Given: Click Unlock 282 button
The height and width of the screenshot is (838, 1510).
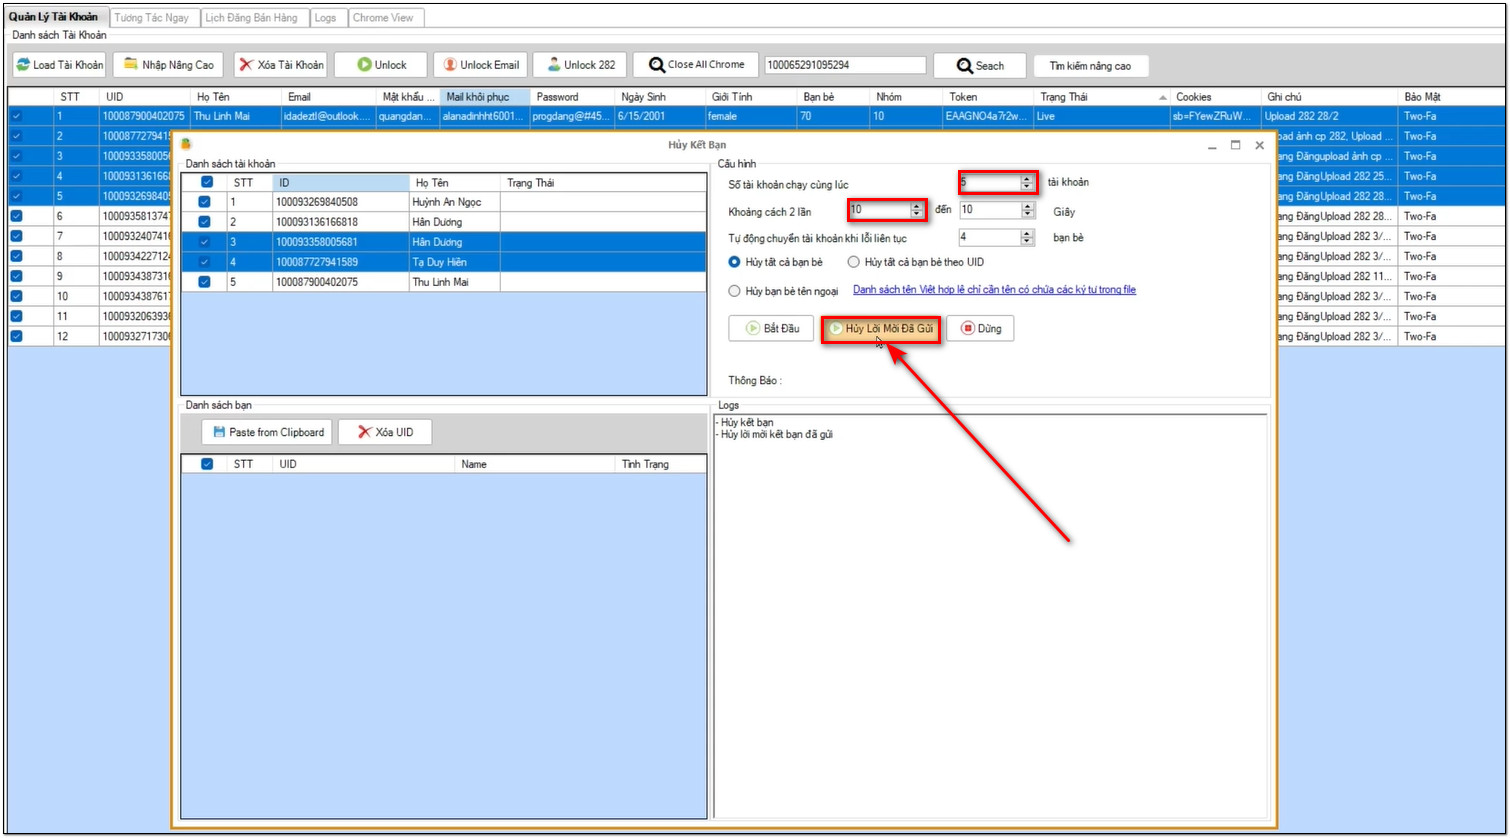Looking at the screenshot, I should (580, 65).
